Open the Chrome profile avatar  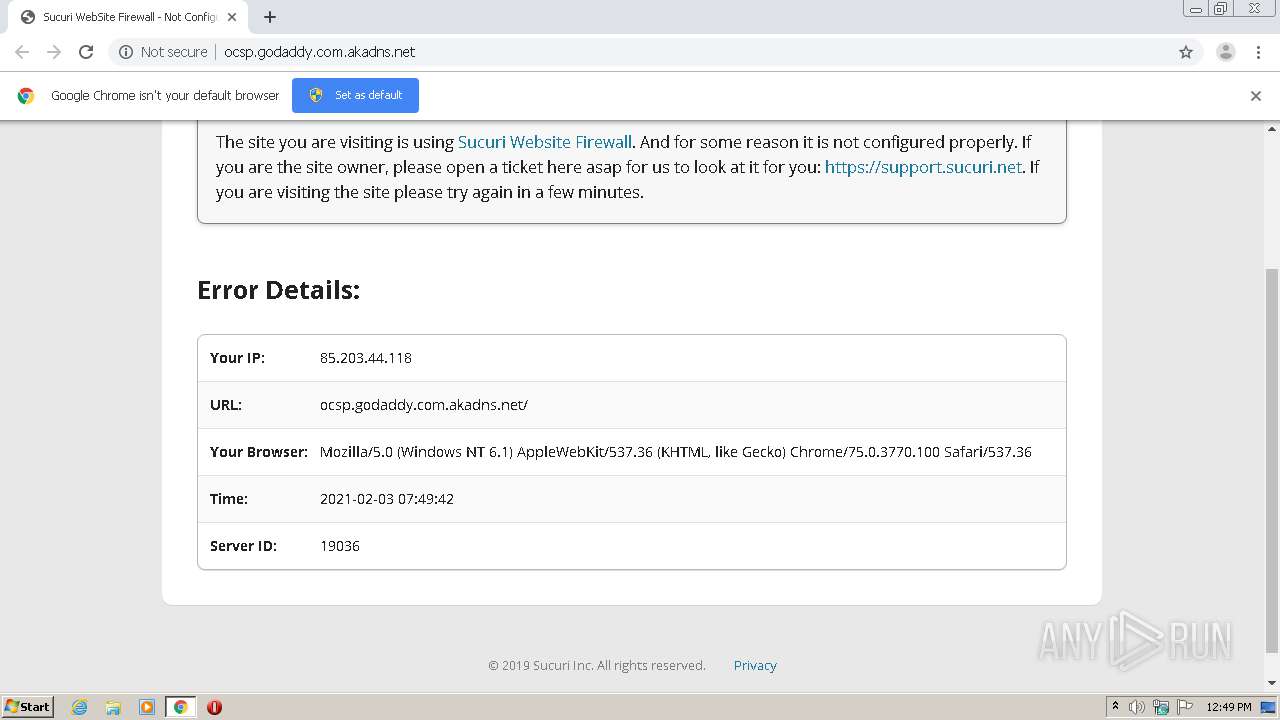[1226, 52]
